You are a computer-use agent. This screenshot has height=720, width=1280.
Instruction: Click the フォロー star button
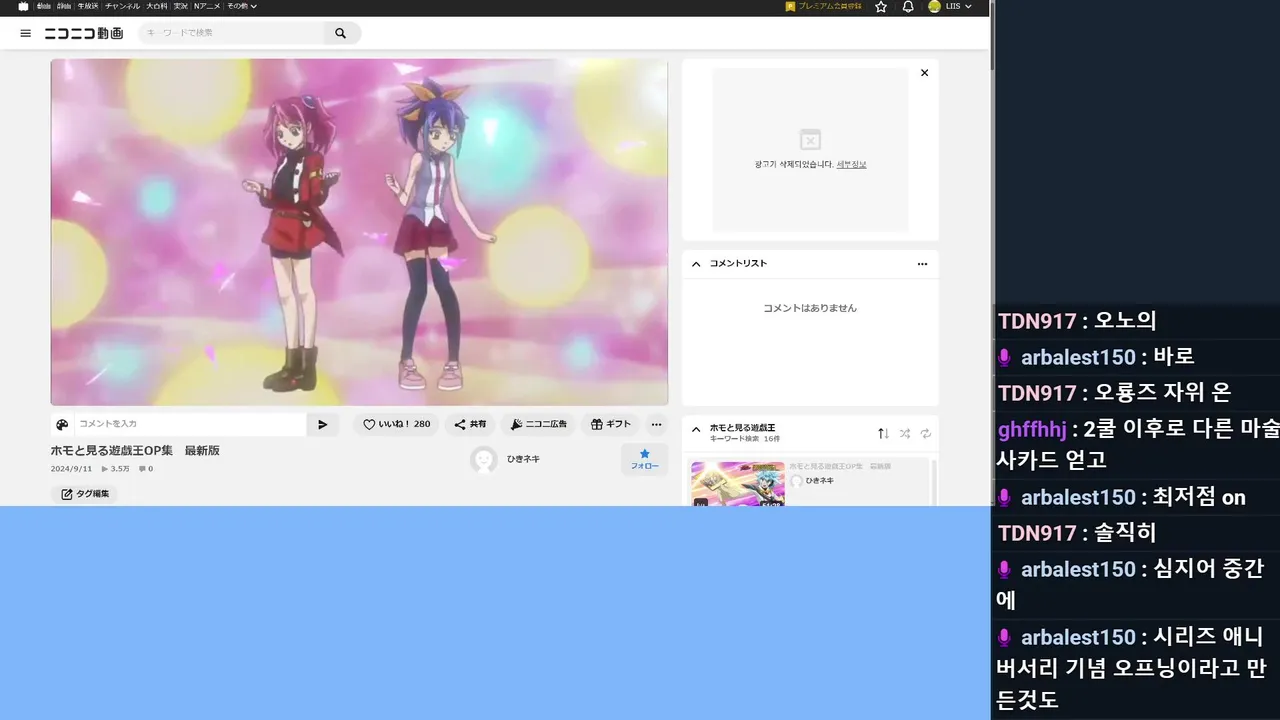click(x=644, y=459)
